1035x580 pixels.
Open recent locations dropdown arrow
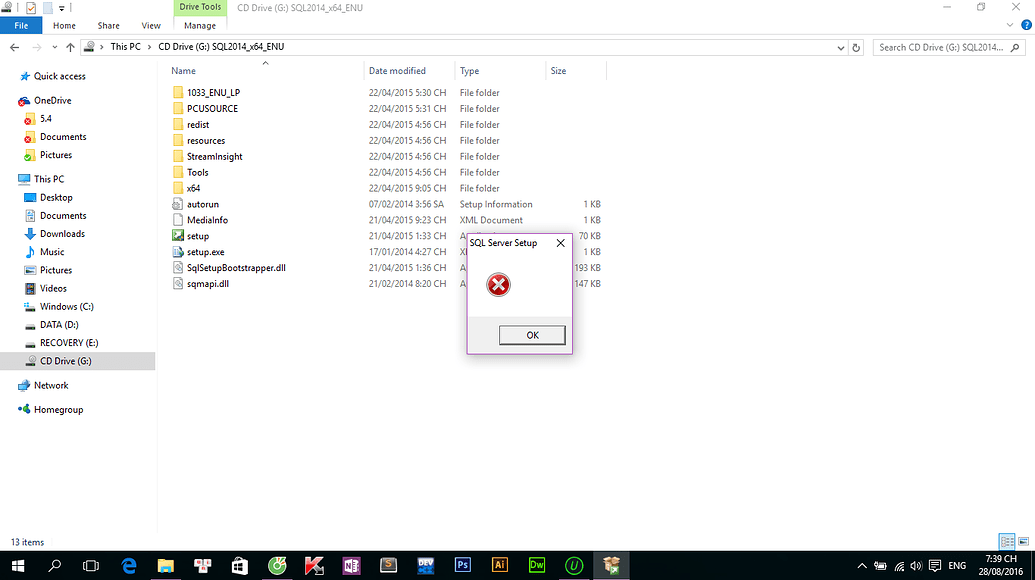tap(54, 47)
